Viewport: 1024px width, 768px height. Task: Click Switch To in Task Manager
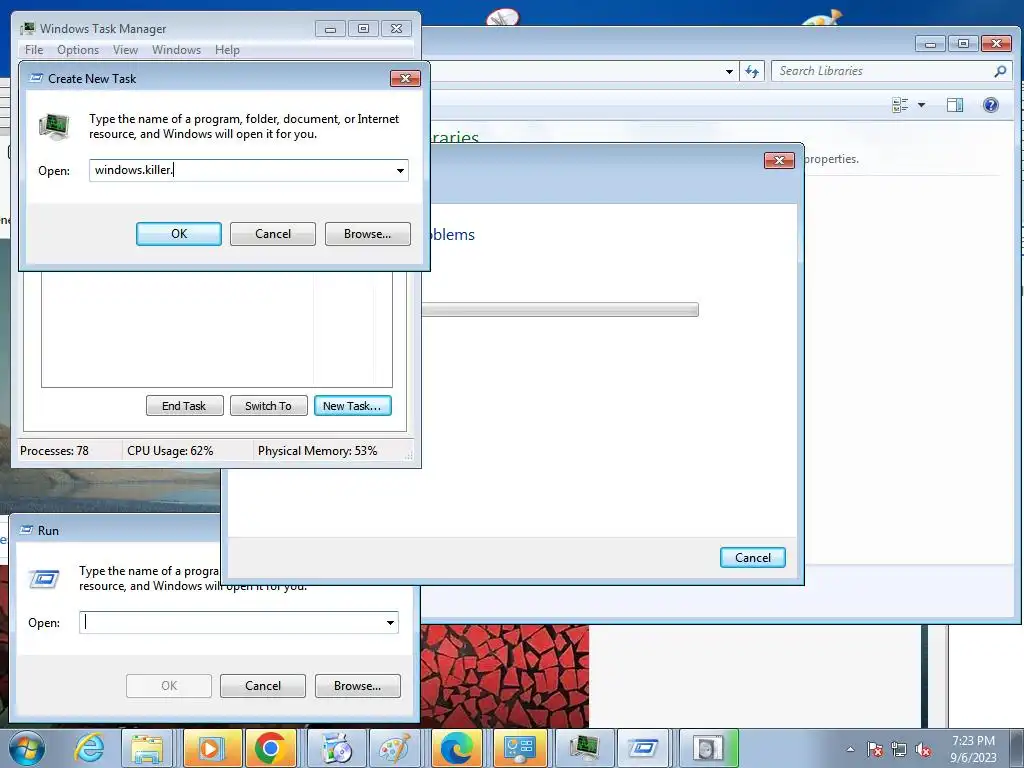tap(268, 406)
